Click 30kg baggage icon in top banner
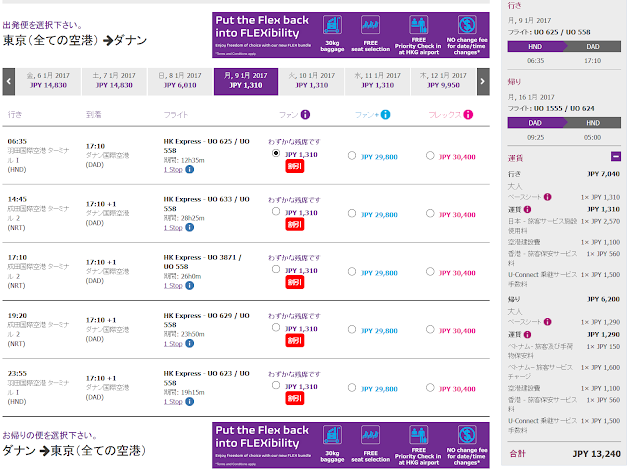Viewport: 640px width, 471px height. coord(332,24)
